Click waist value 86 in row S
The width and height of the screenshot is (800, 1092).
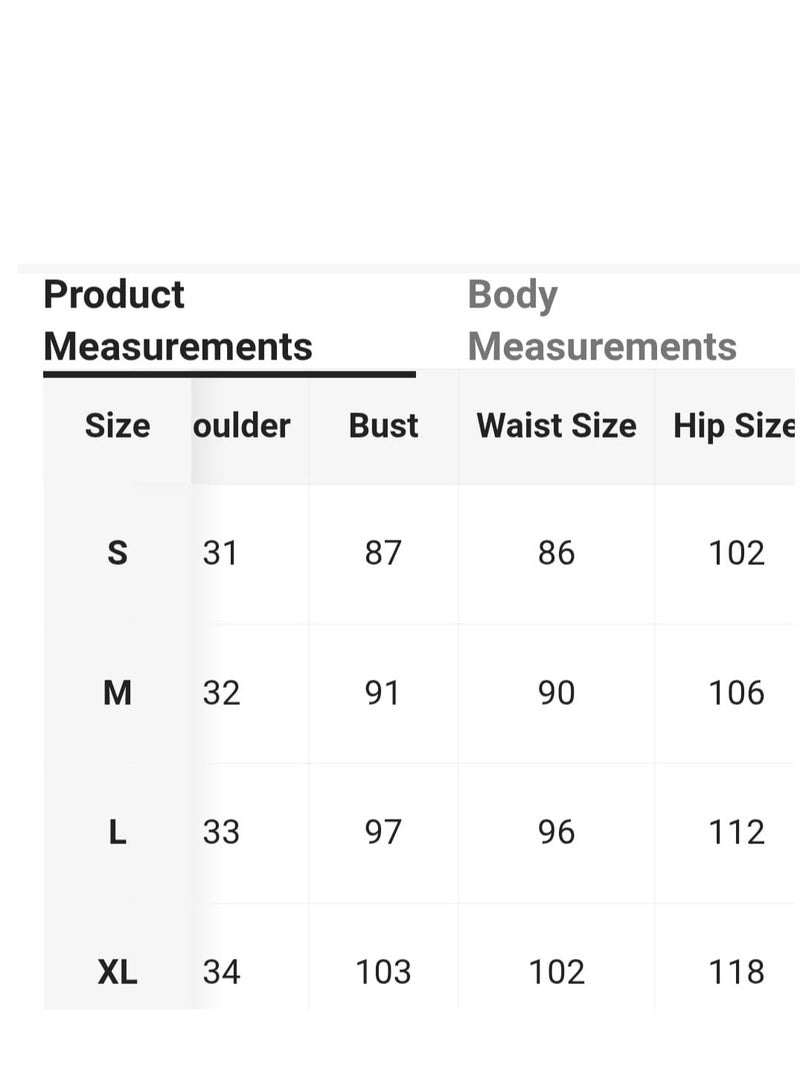(x=556, y=553)
